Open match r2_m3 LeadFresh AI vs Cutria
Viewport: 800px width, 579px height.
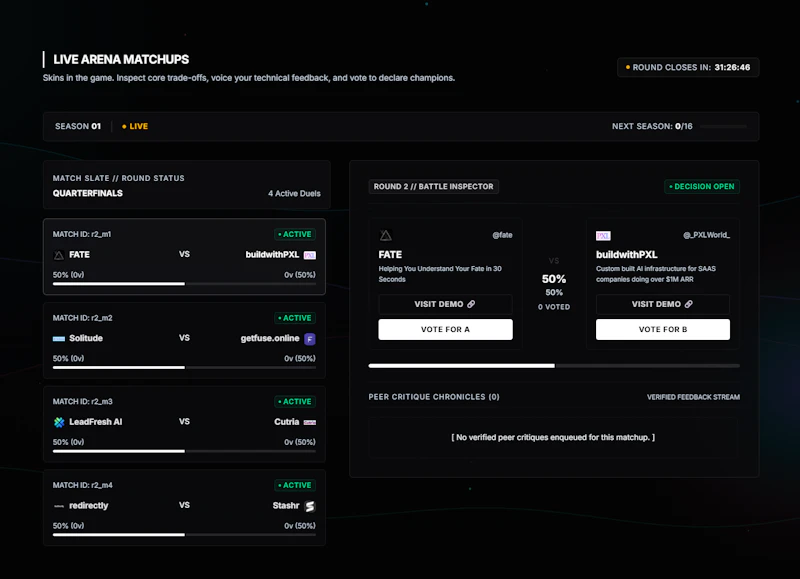coord(184,424)
